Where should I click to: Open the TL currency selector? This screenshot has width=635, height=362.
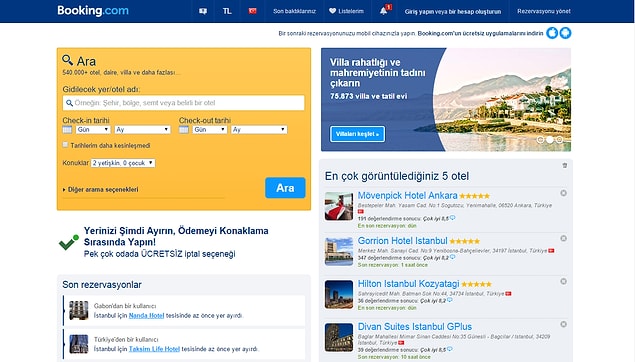point(227,11)
